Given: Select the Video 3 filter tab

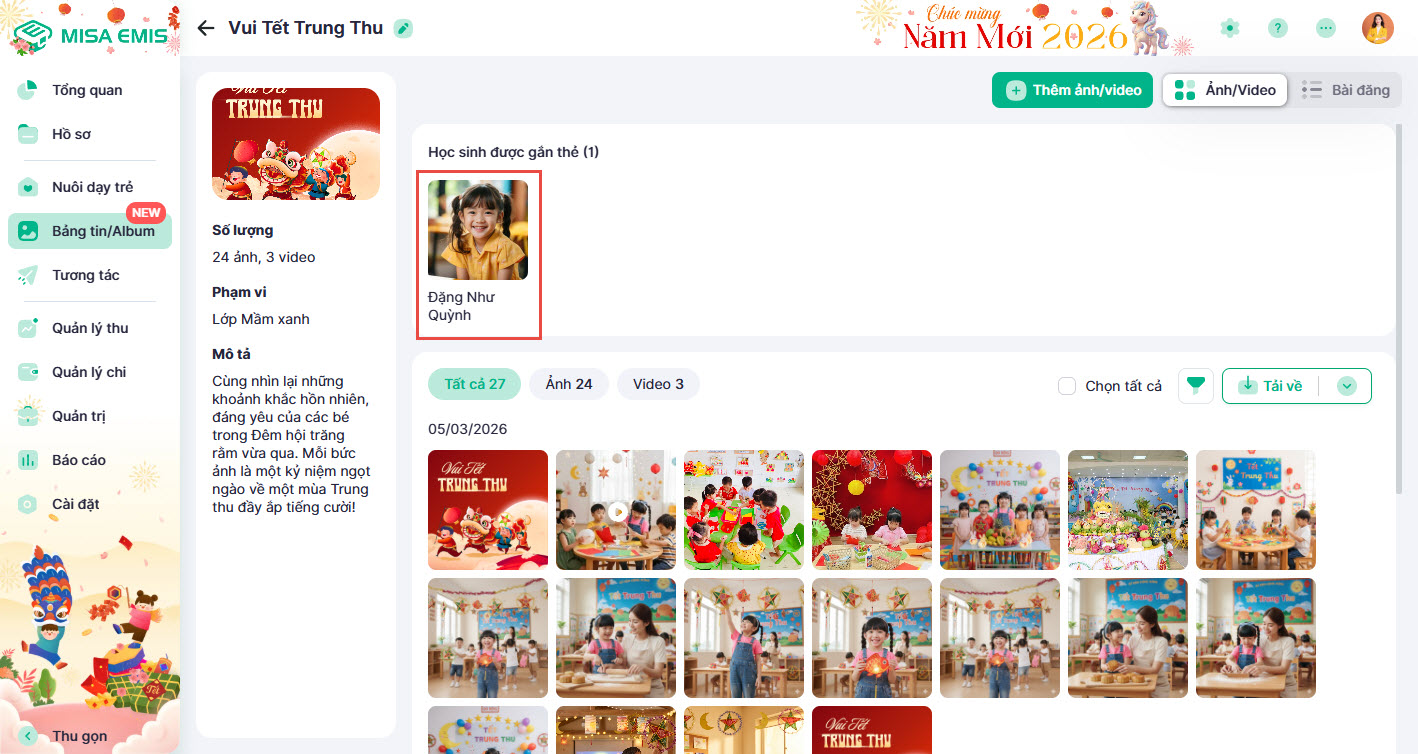Looking at the screenshot, I should tap(658, 384).
